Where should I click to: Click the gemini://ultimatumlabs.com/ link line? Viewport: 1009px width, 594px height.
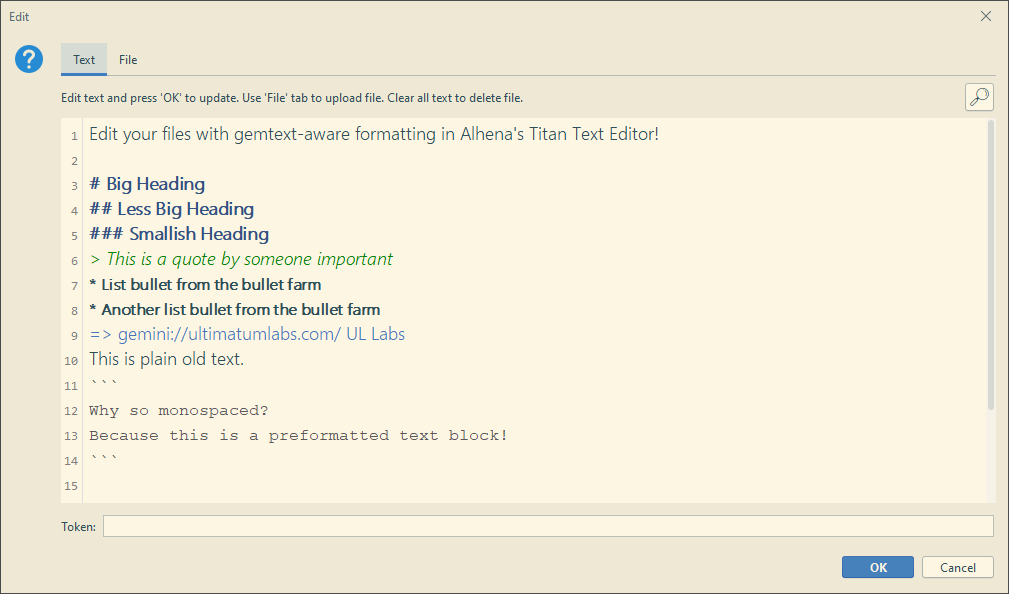tap(247, 334)
